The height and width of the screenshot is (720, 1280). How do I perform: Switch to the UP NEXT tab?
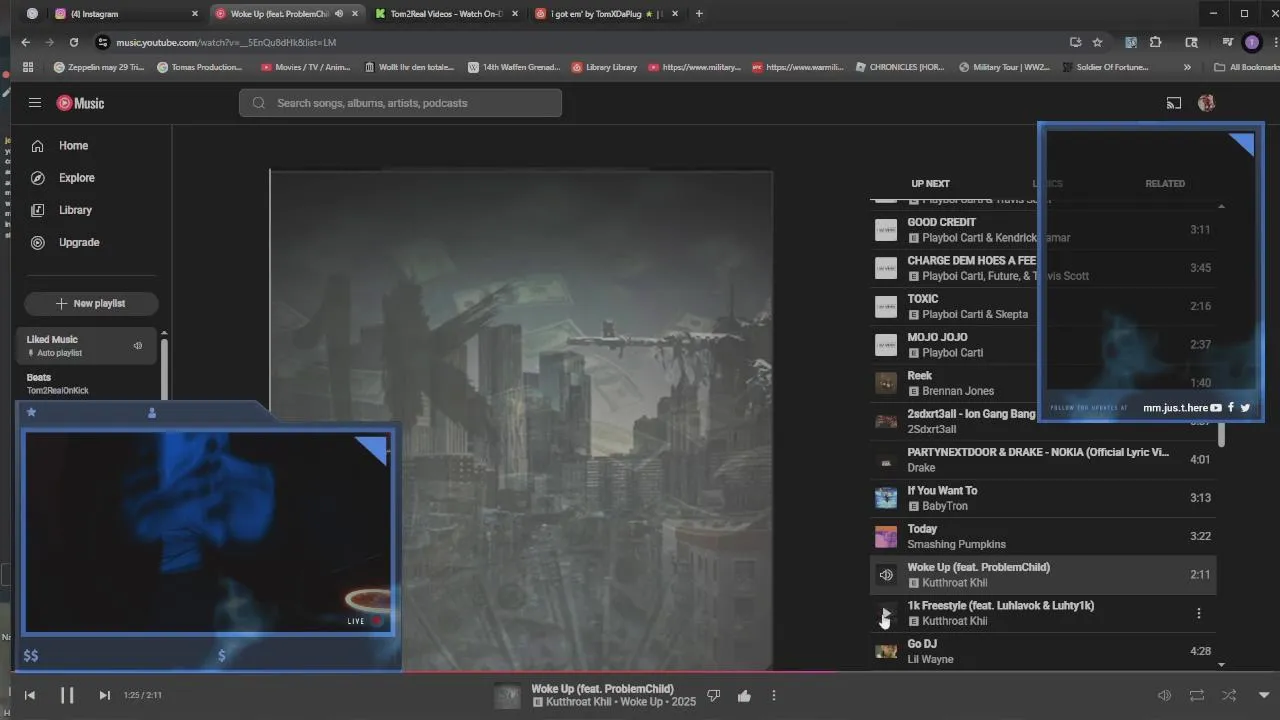[x=930, y=184]
